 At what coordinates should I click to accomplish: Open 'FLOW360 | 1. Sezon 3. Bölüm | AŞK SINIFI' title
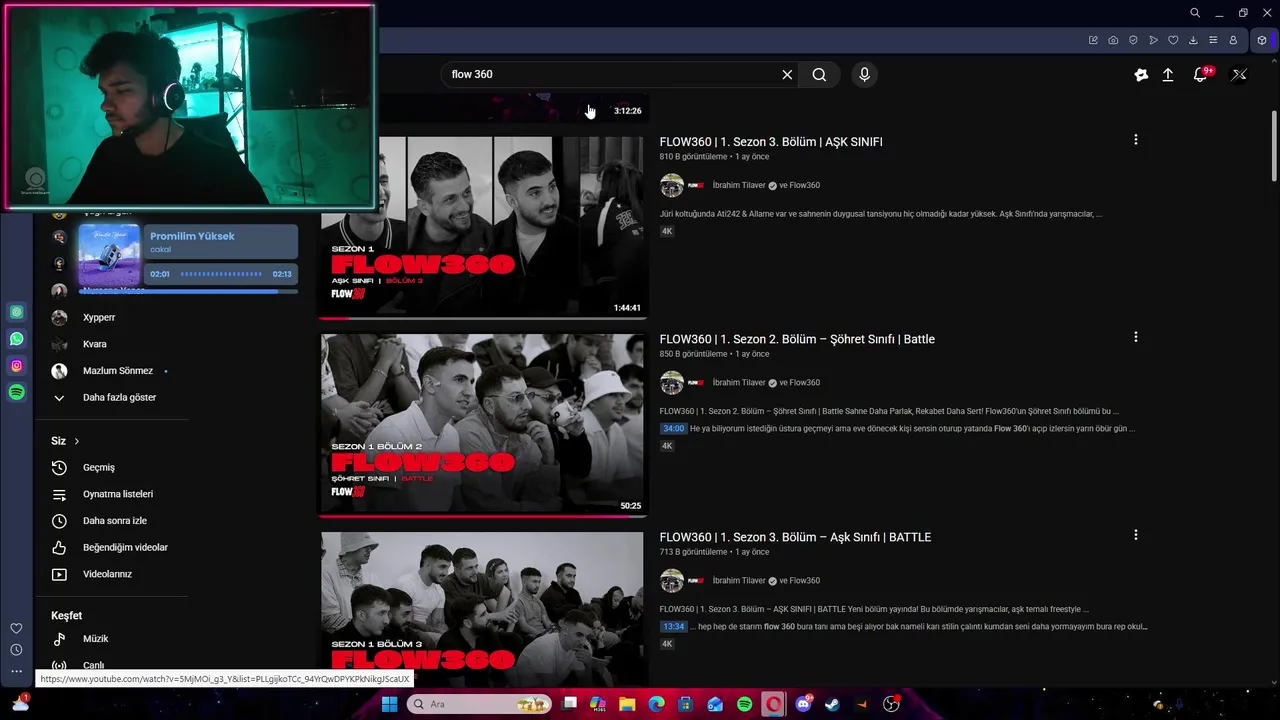[x=771, y=142]
